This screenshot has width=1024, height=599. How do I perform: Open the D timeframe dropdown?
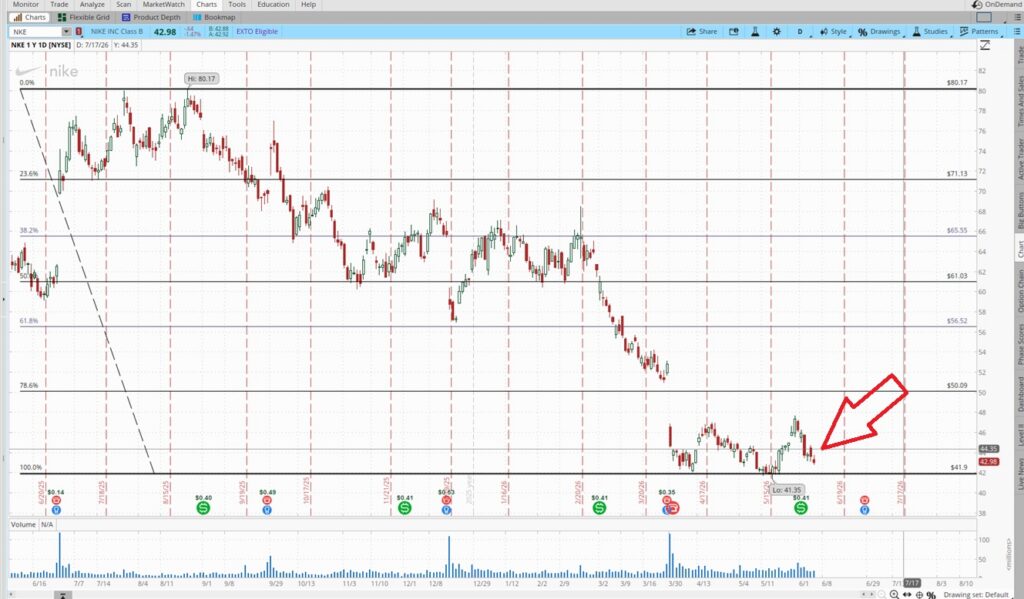click(x=801, y=31)
